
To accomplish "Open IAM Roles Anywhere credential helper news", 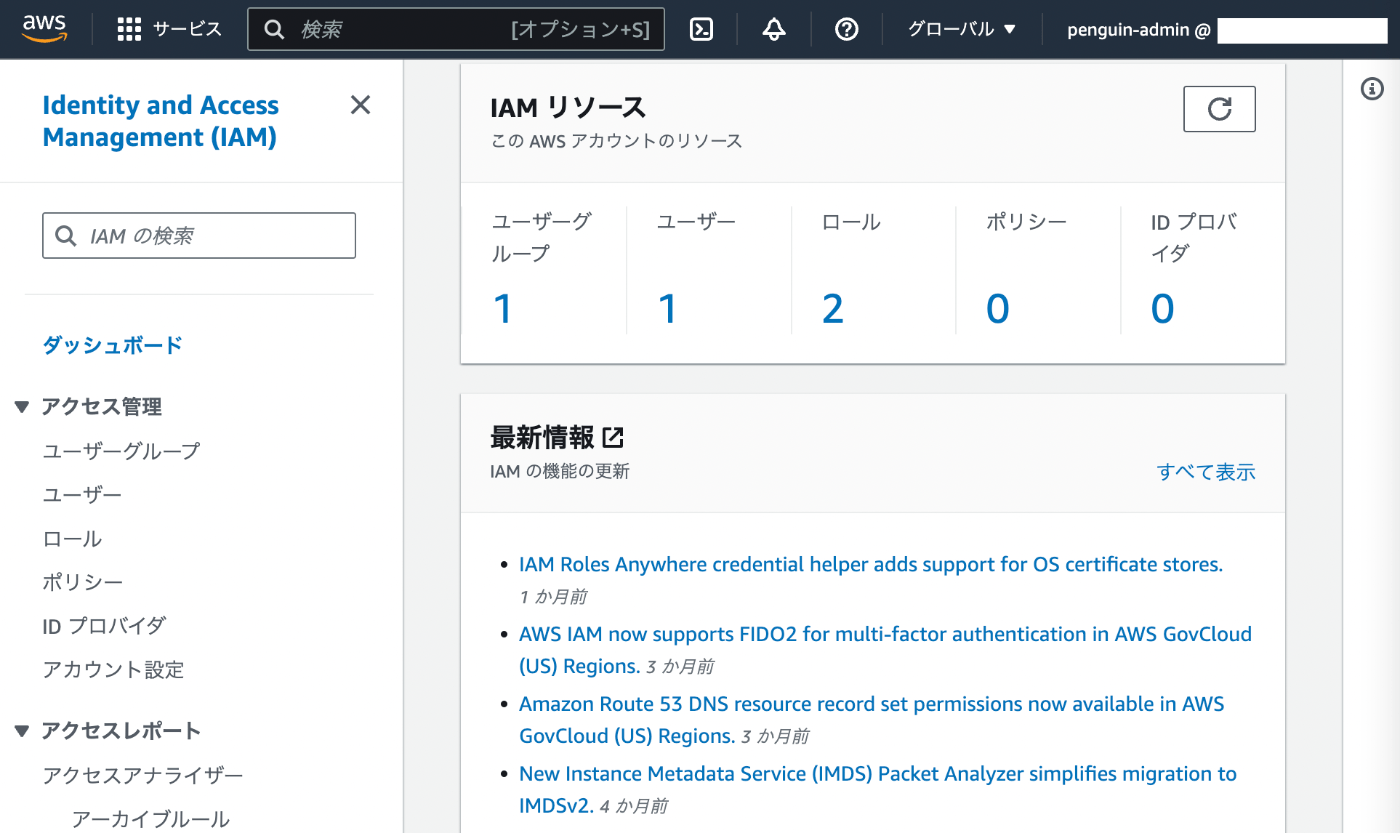I will (x=871, y=565).
